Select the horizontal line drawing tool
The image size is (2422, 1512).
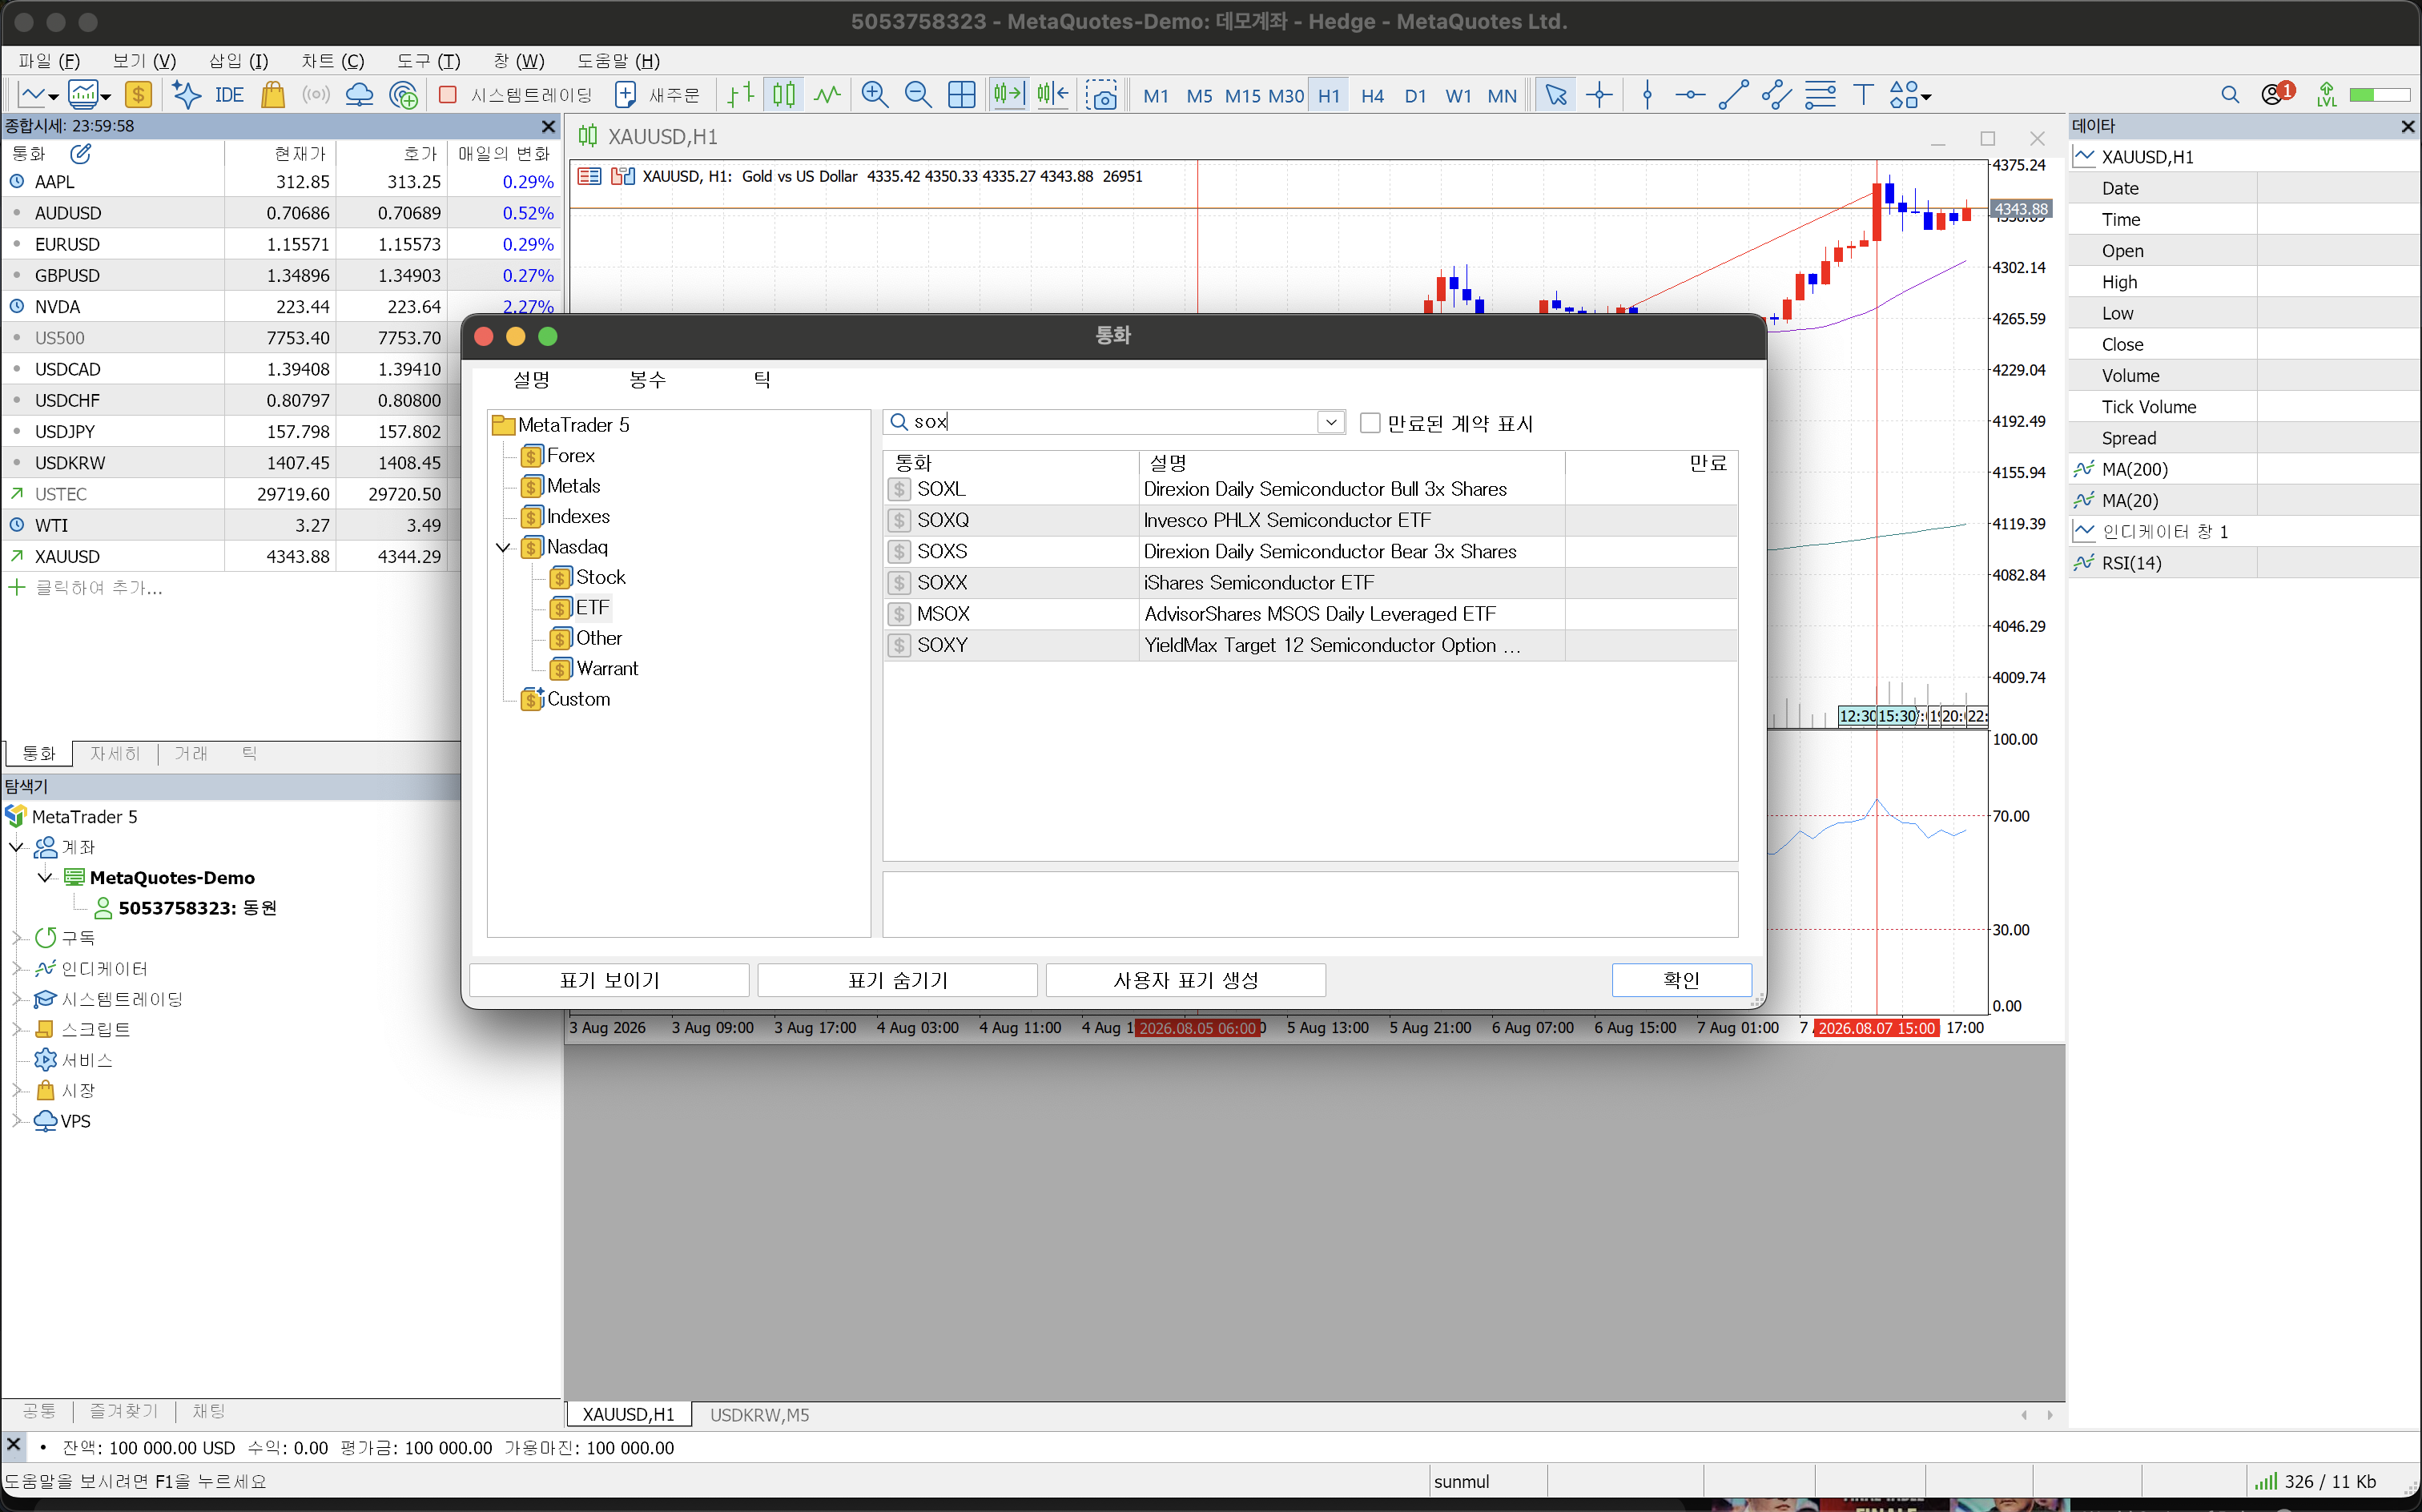pos(1690,95)
